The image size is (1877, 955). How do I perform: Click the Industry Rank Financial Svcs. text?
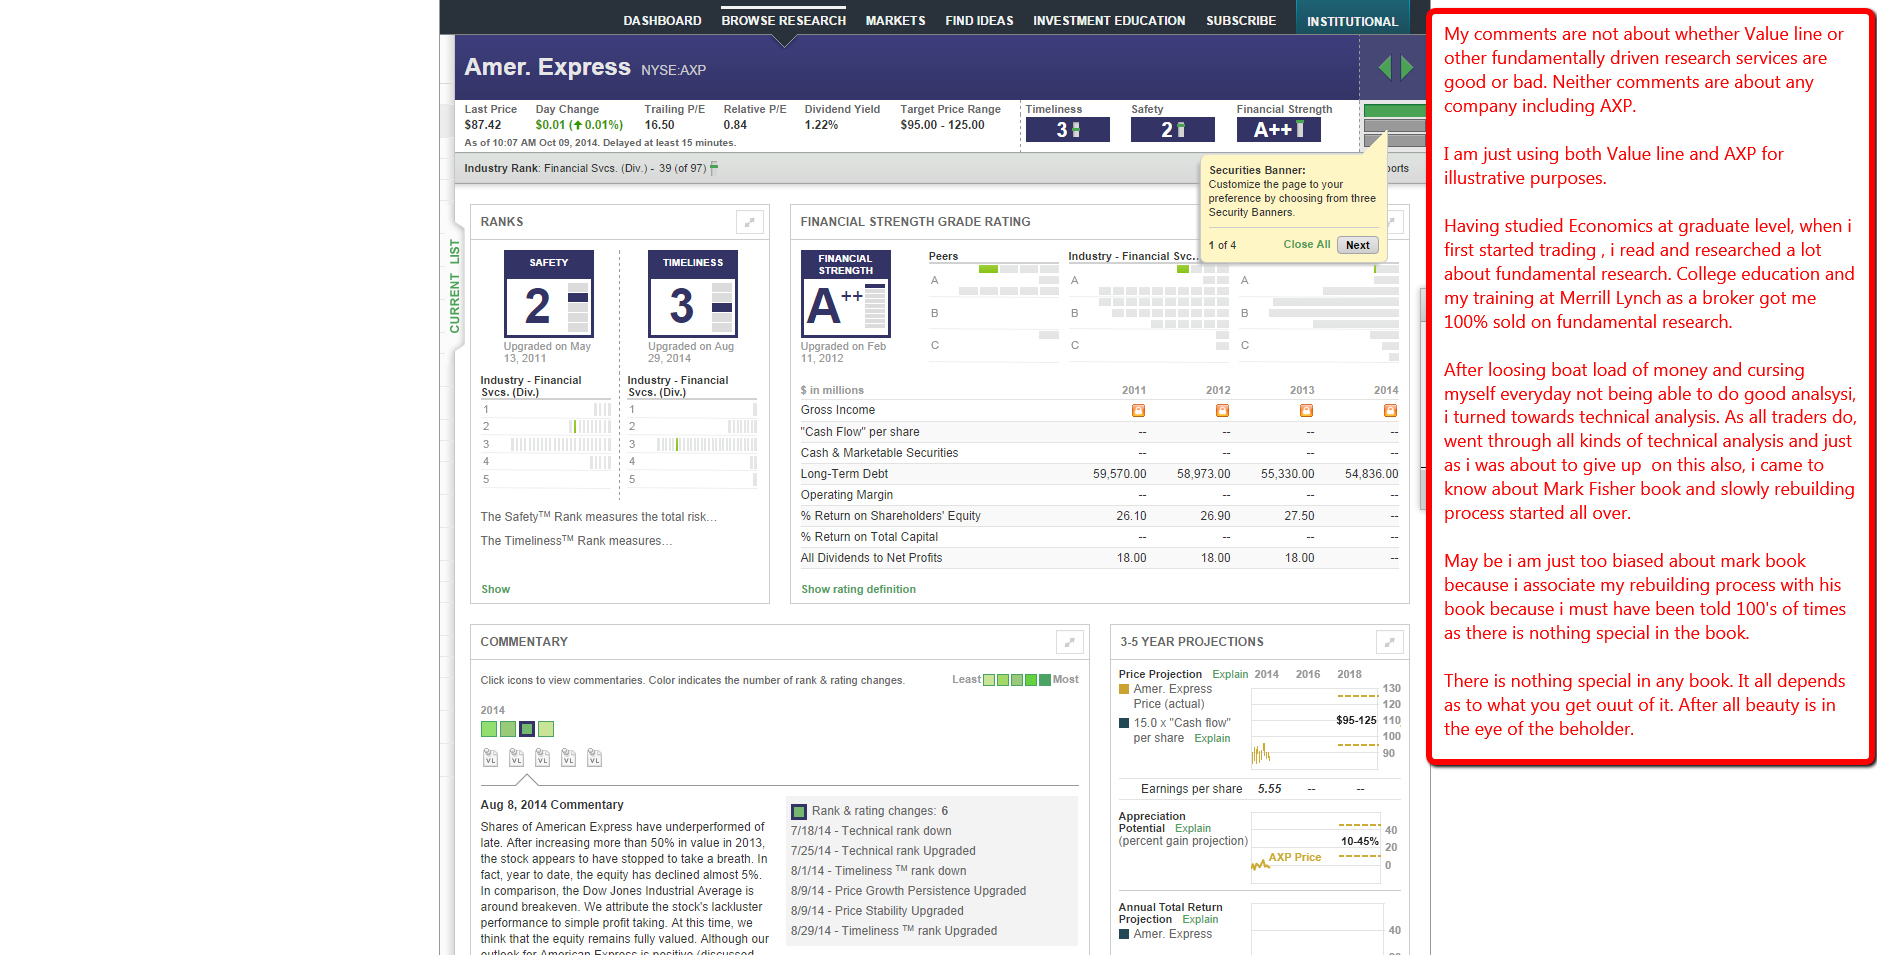click(x=585, y=168)
